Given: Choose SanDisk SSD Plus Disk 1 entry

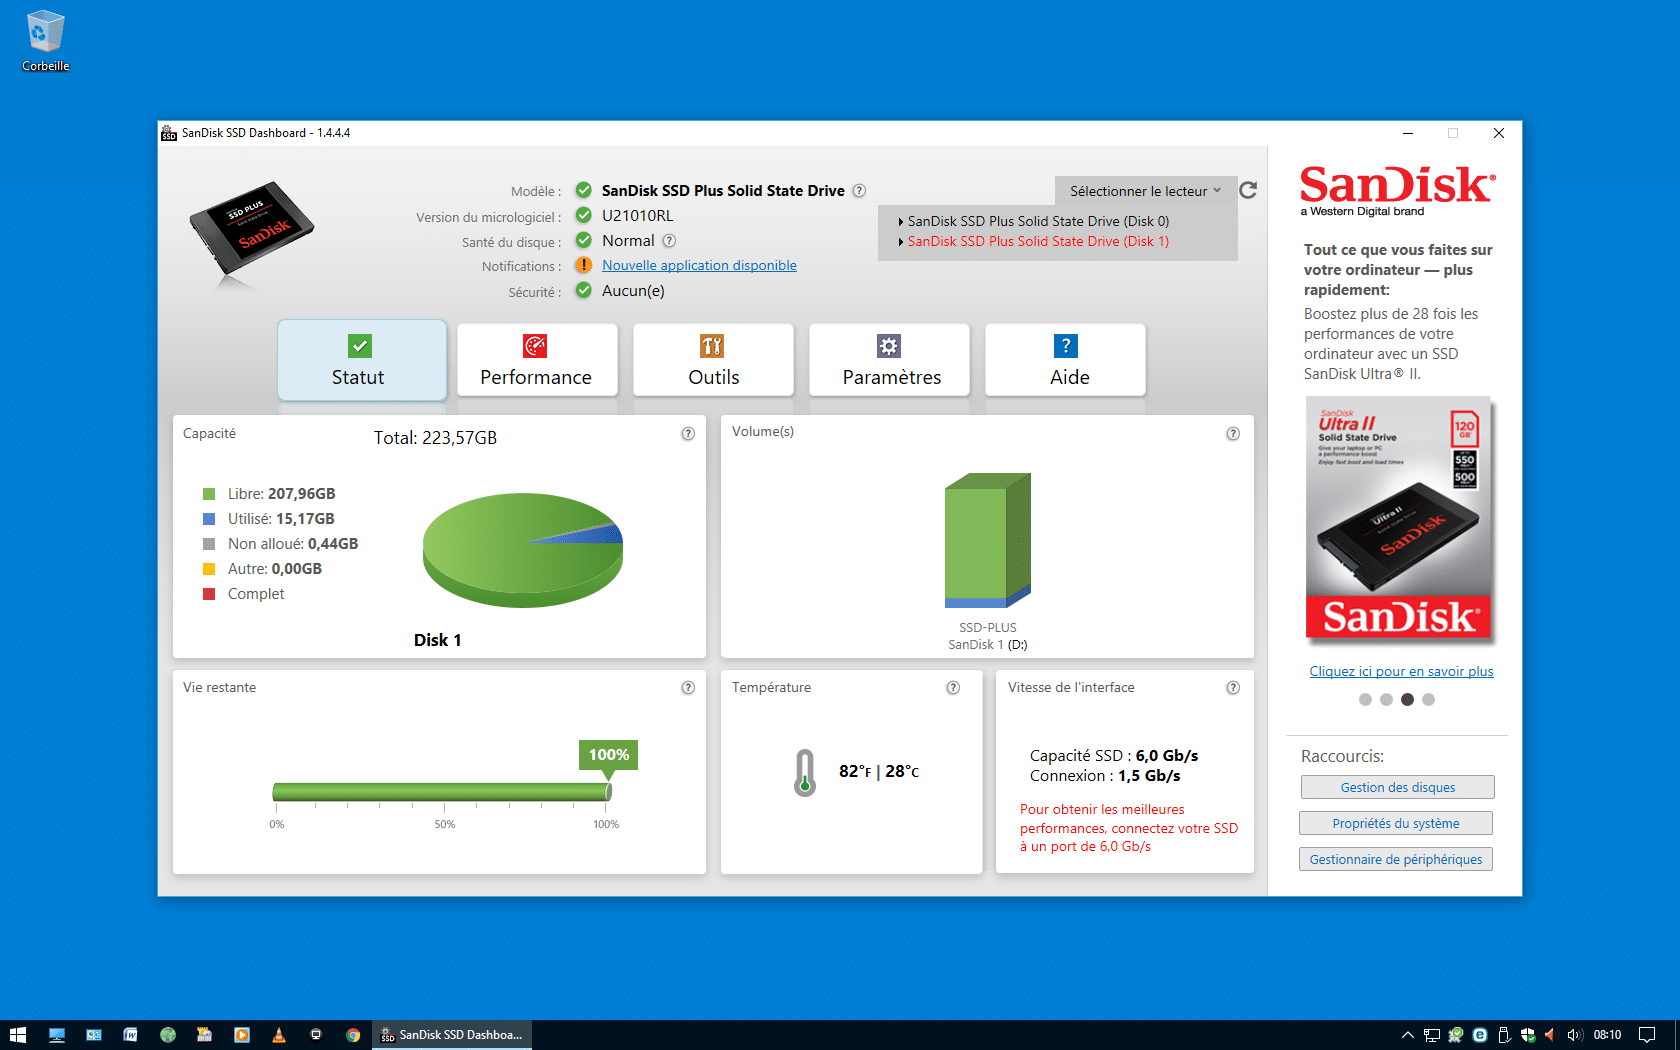Looking at the screenshot, I should (1038, 241).
